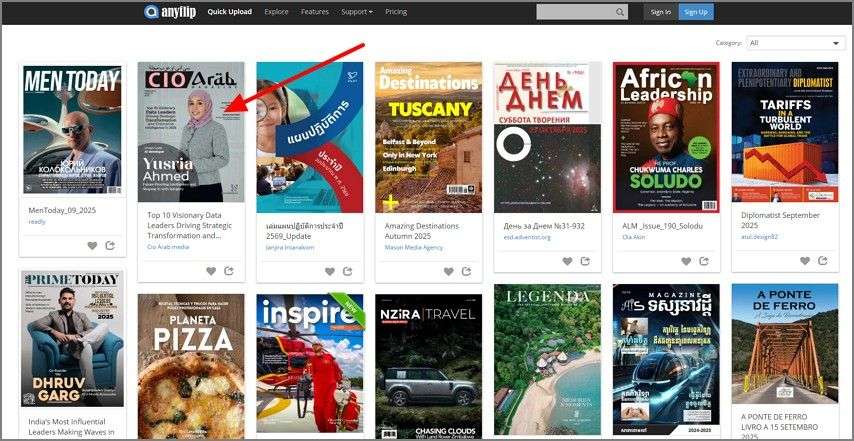
Task: Like the 2569_Update Thai book
Action: 330,271
